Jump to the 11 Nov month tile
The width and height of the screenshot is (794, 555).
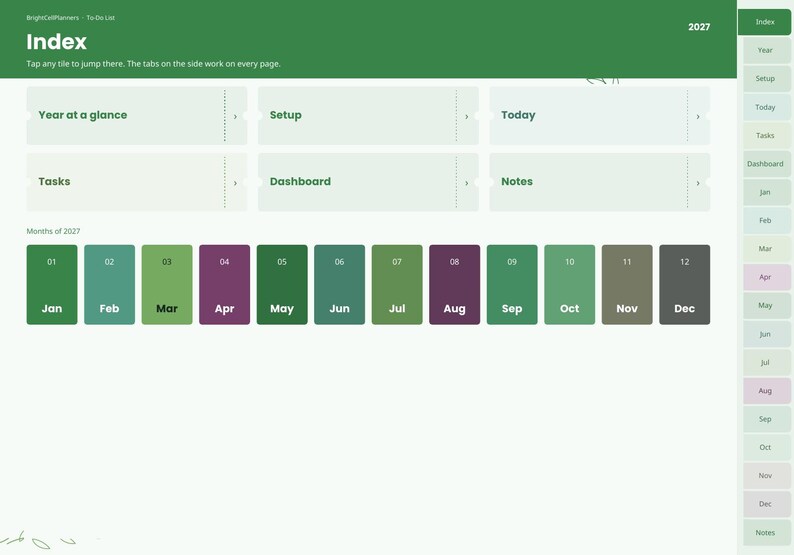(x=627, y=285)
